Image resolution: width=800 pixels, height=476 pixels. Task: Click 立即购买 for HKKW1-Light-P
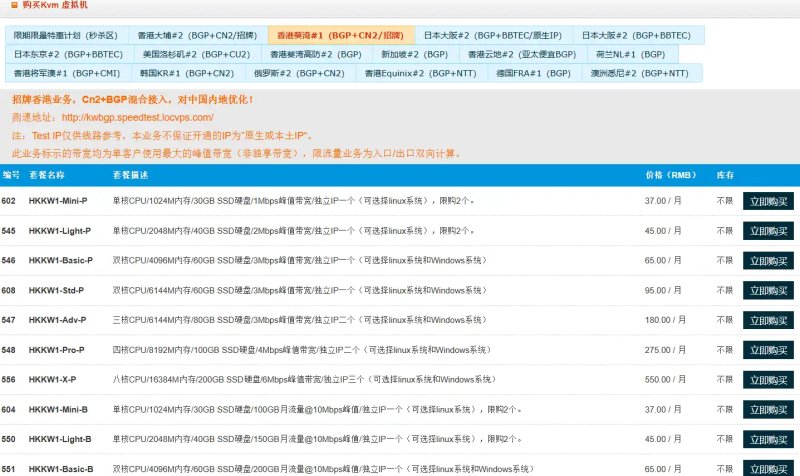(x=768, y=231)
